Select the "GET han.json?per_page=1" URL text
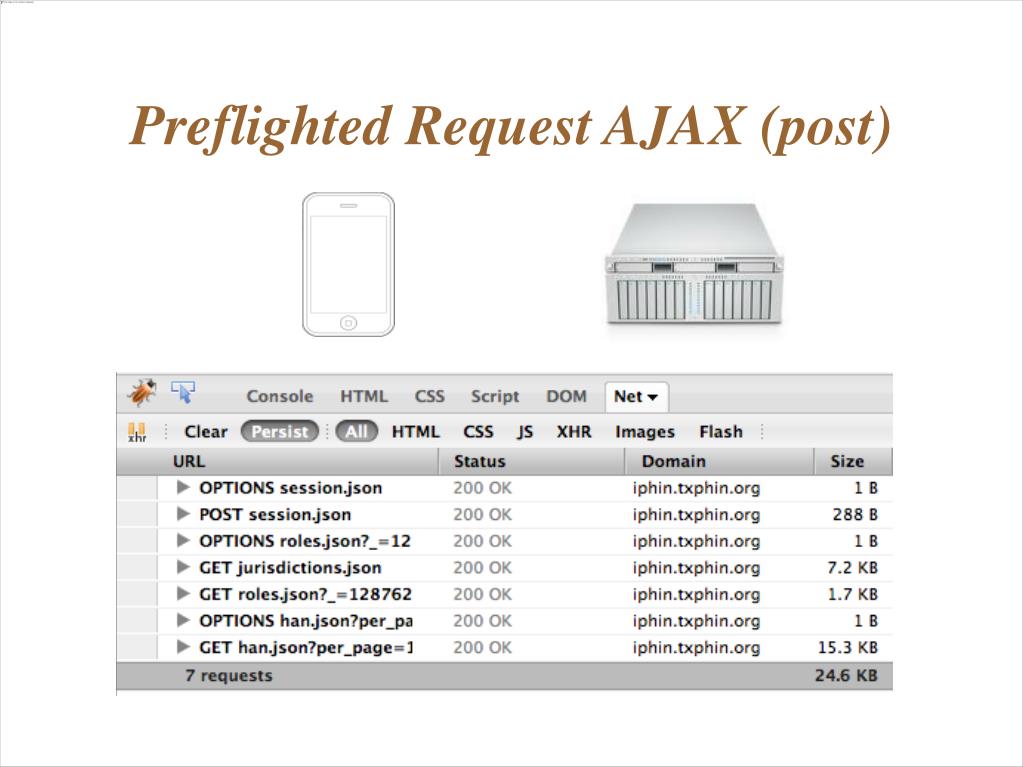This screenshot has width=1023, height=767. click(306, 648)
